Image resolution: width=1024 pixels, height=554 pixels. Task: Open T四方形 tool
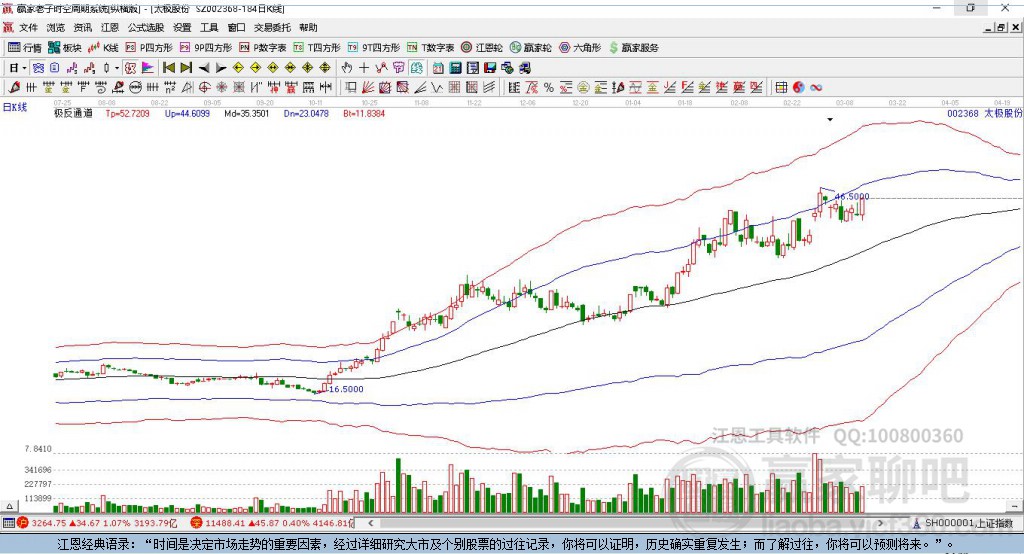pyautogui.click(x=317, y=48)
